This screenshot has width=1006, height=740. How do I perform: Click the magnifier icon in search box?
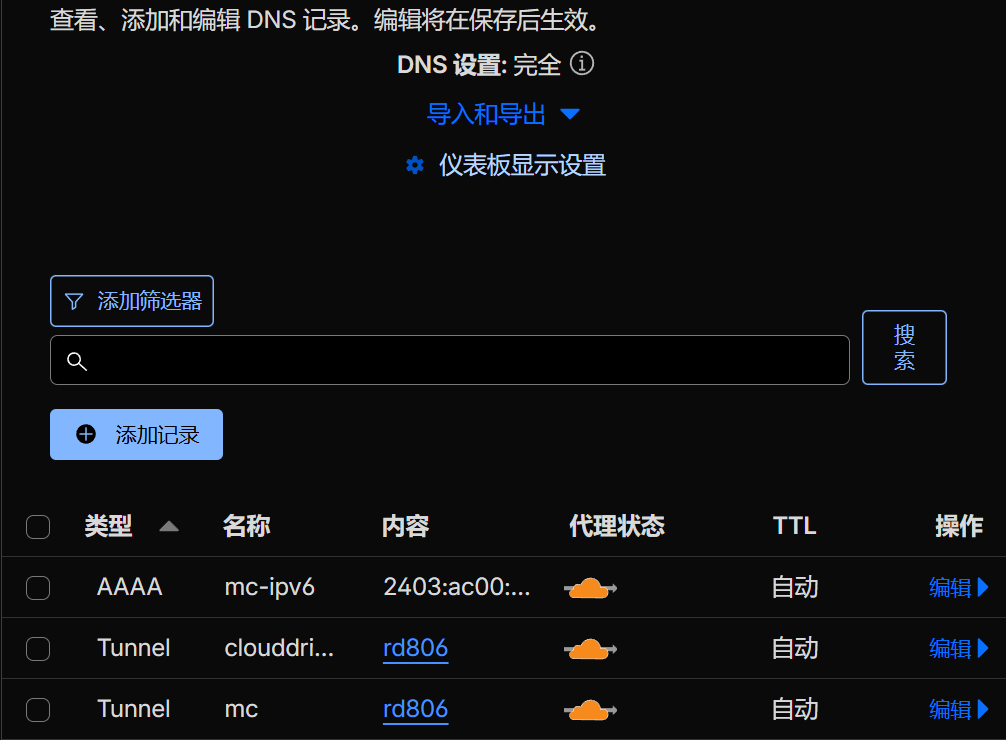pos(77,361)
